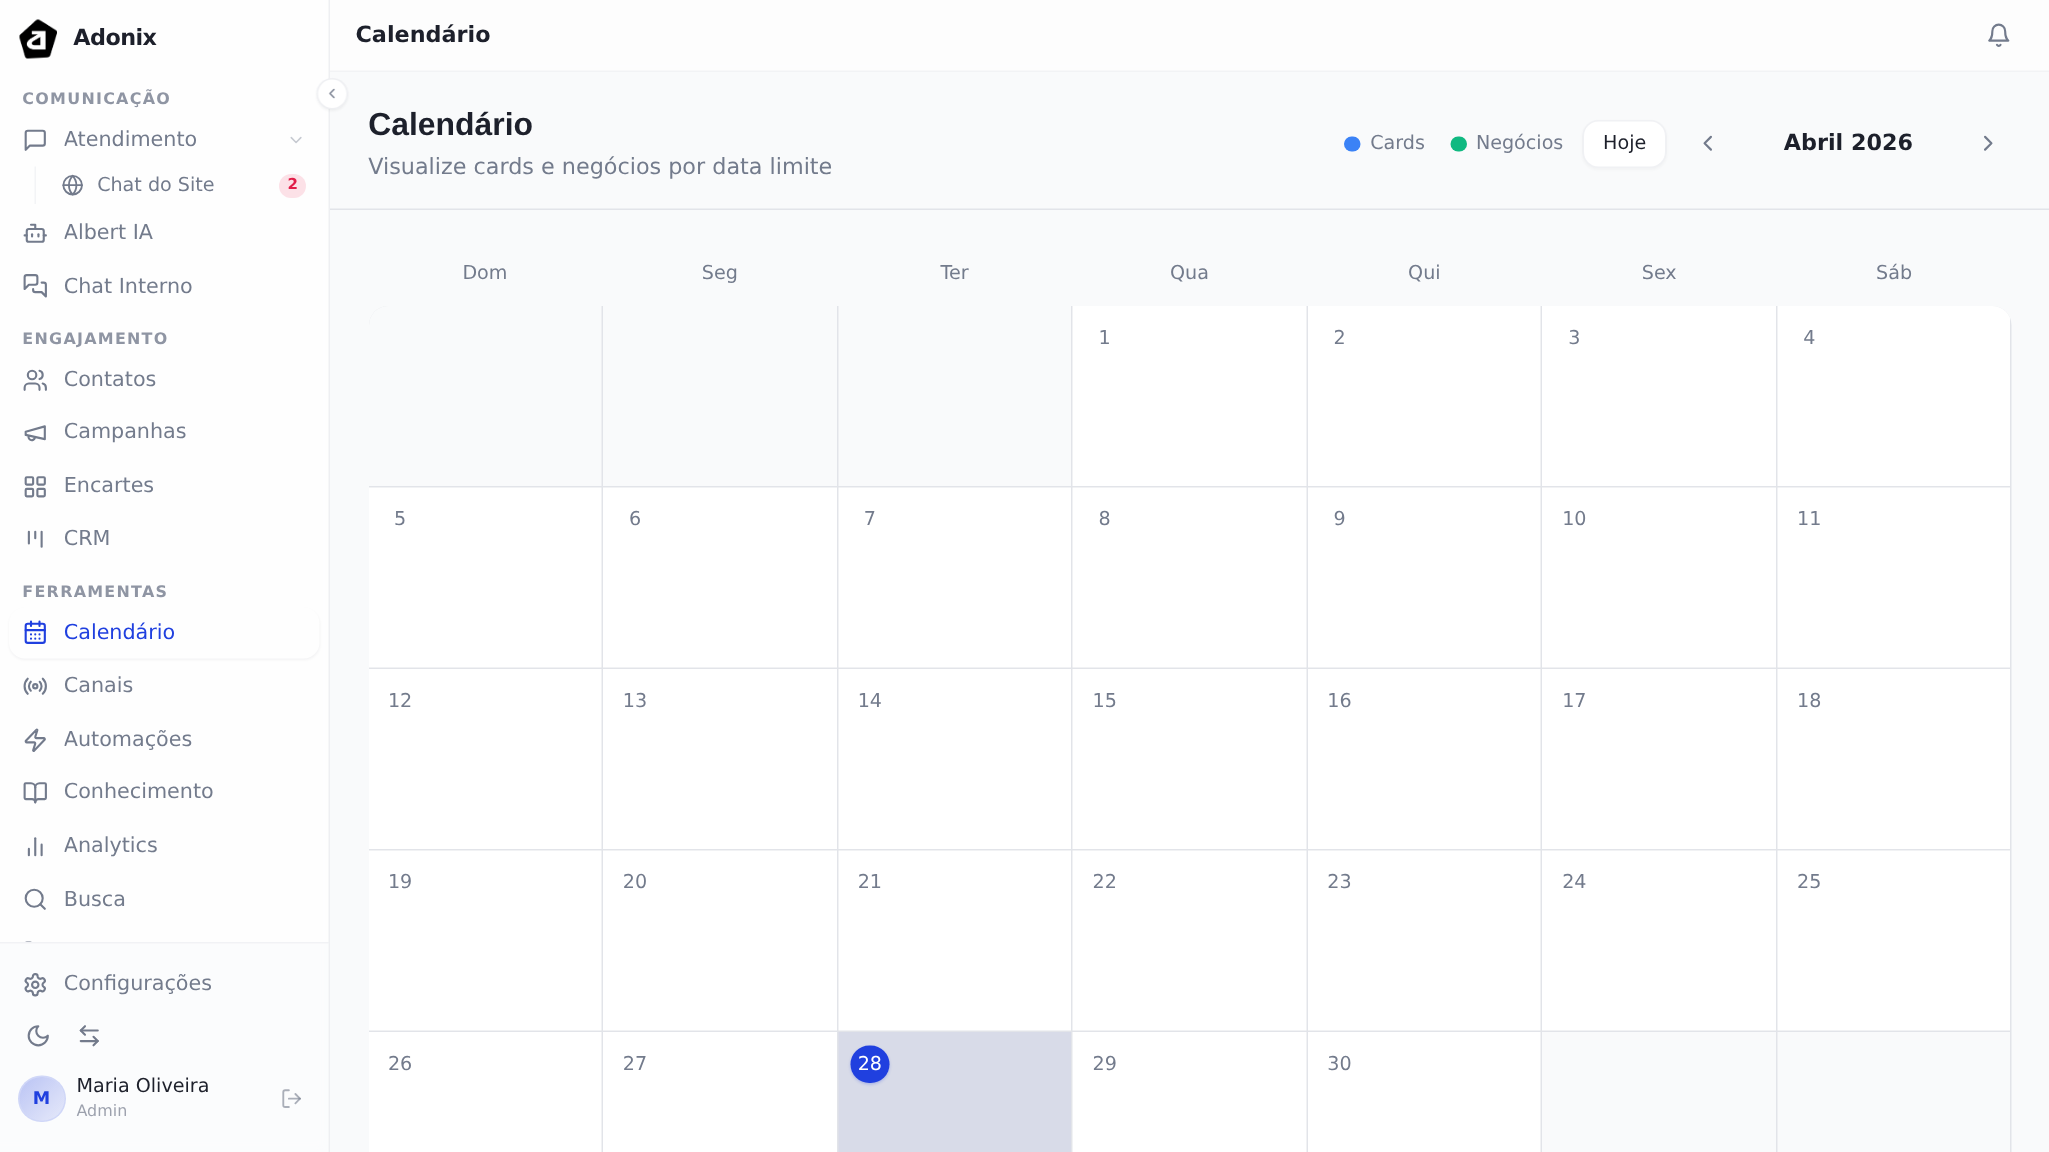
Task: Click the Albert IA robot icon
Action: pos(35,233)
